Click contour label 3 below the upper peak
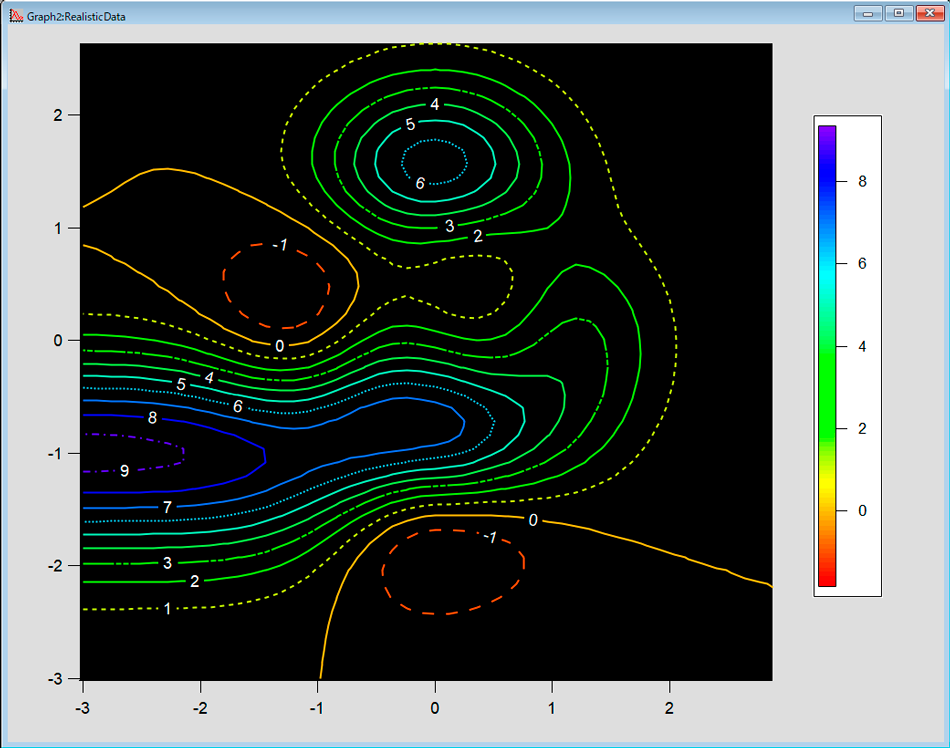Viewport: 950px width, 748px height. pyautogui.click(x=450, y=226)
